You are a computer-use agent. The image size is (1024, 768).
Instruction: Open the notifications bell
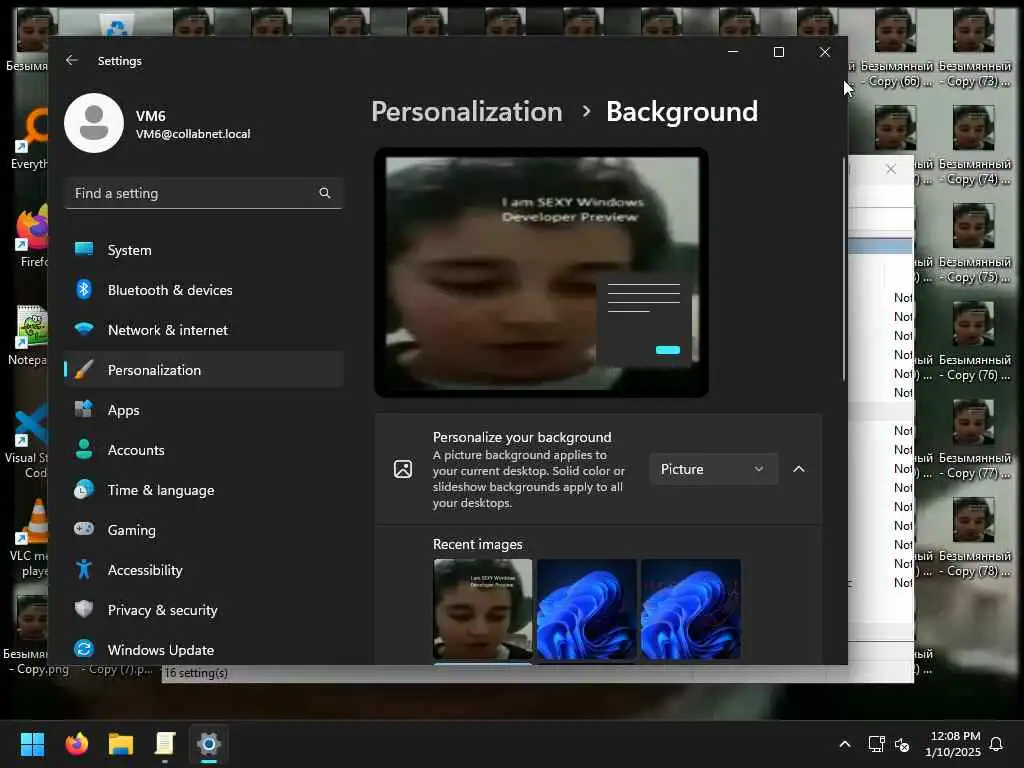click(996, 744)
